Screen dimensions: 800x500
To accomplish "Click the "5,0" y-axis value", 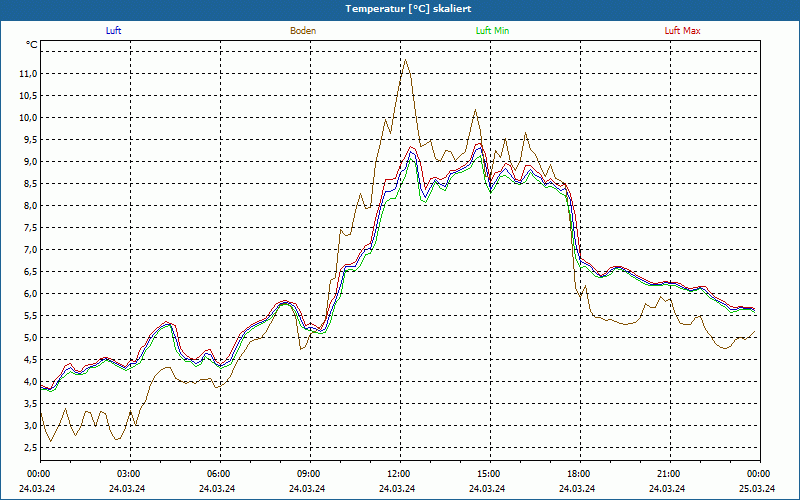I will (x=31, y=337).
